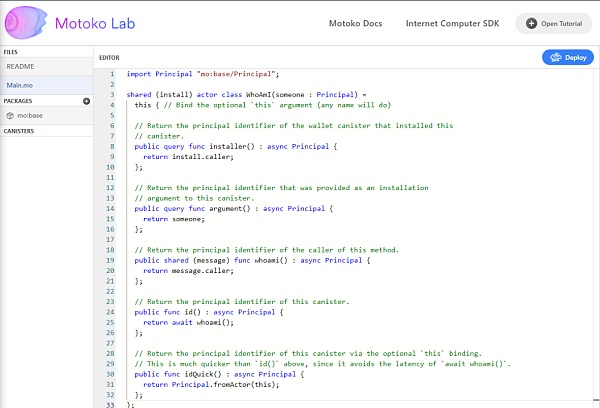Click the 'shared (install) actor class' line
The height and width of the screenshot is (408, 600).
coord(246,95)
